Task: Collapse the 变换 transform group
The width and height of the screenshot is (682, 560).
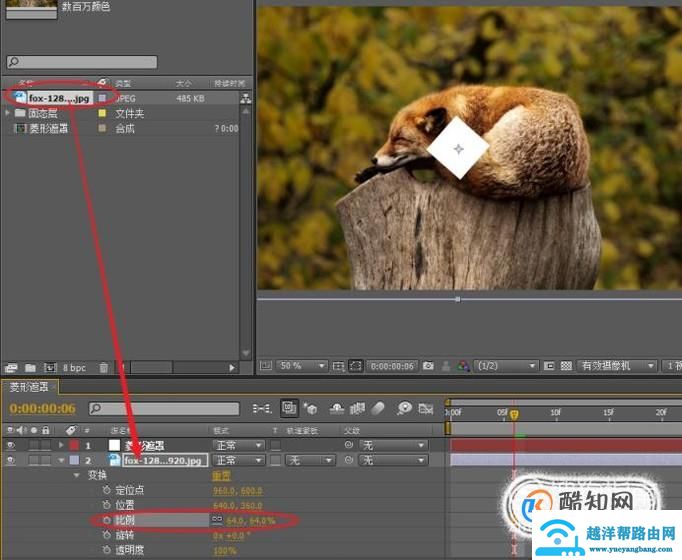Action: (x=77, y=475)
